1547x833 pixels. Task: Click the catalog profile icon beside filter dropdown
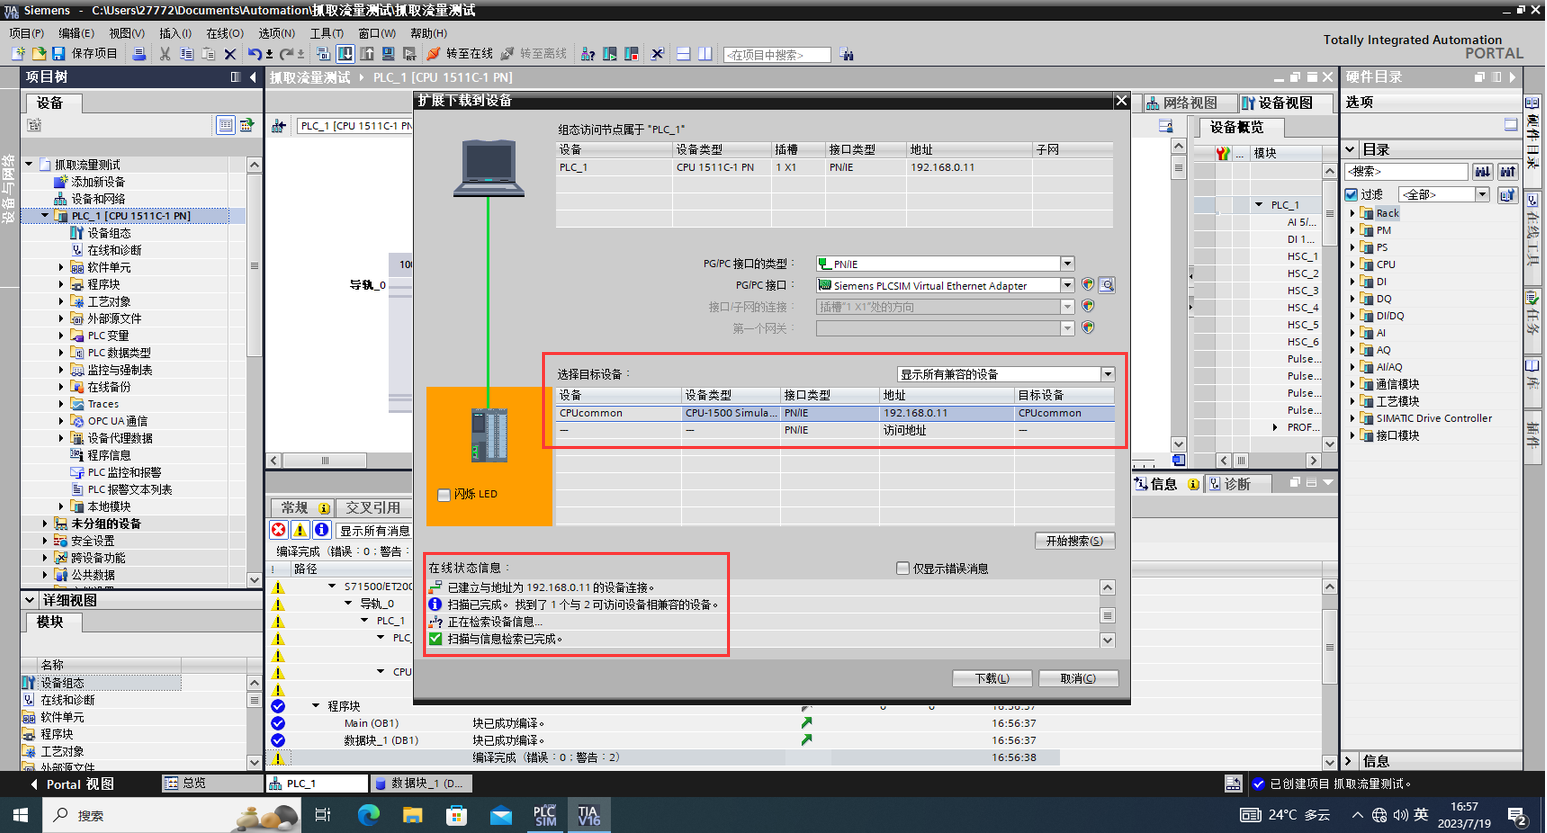(x=1507, y=195)
